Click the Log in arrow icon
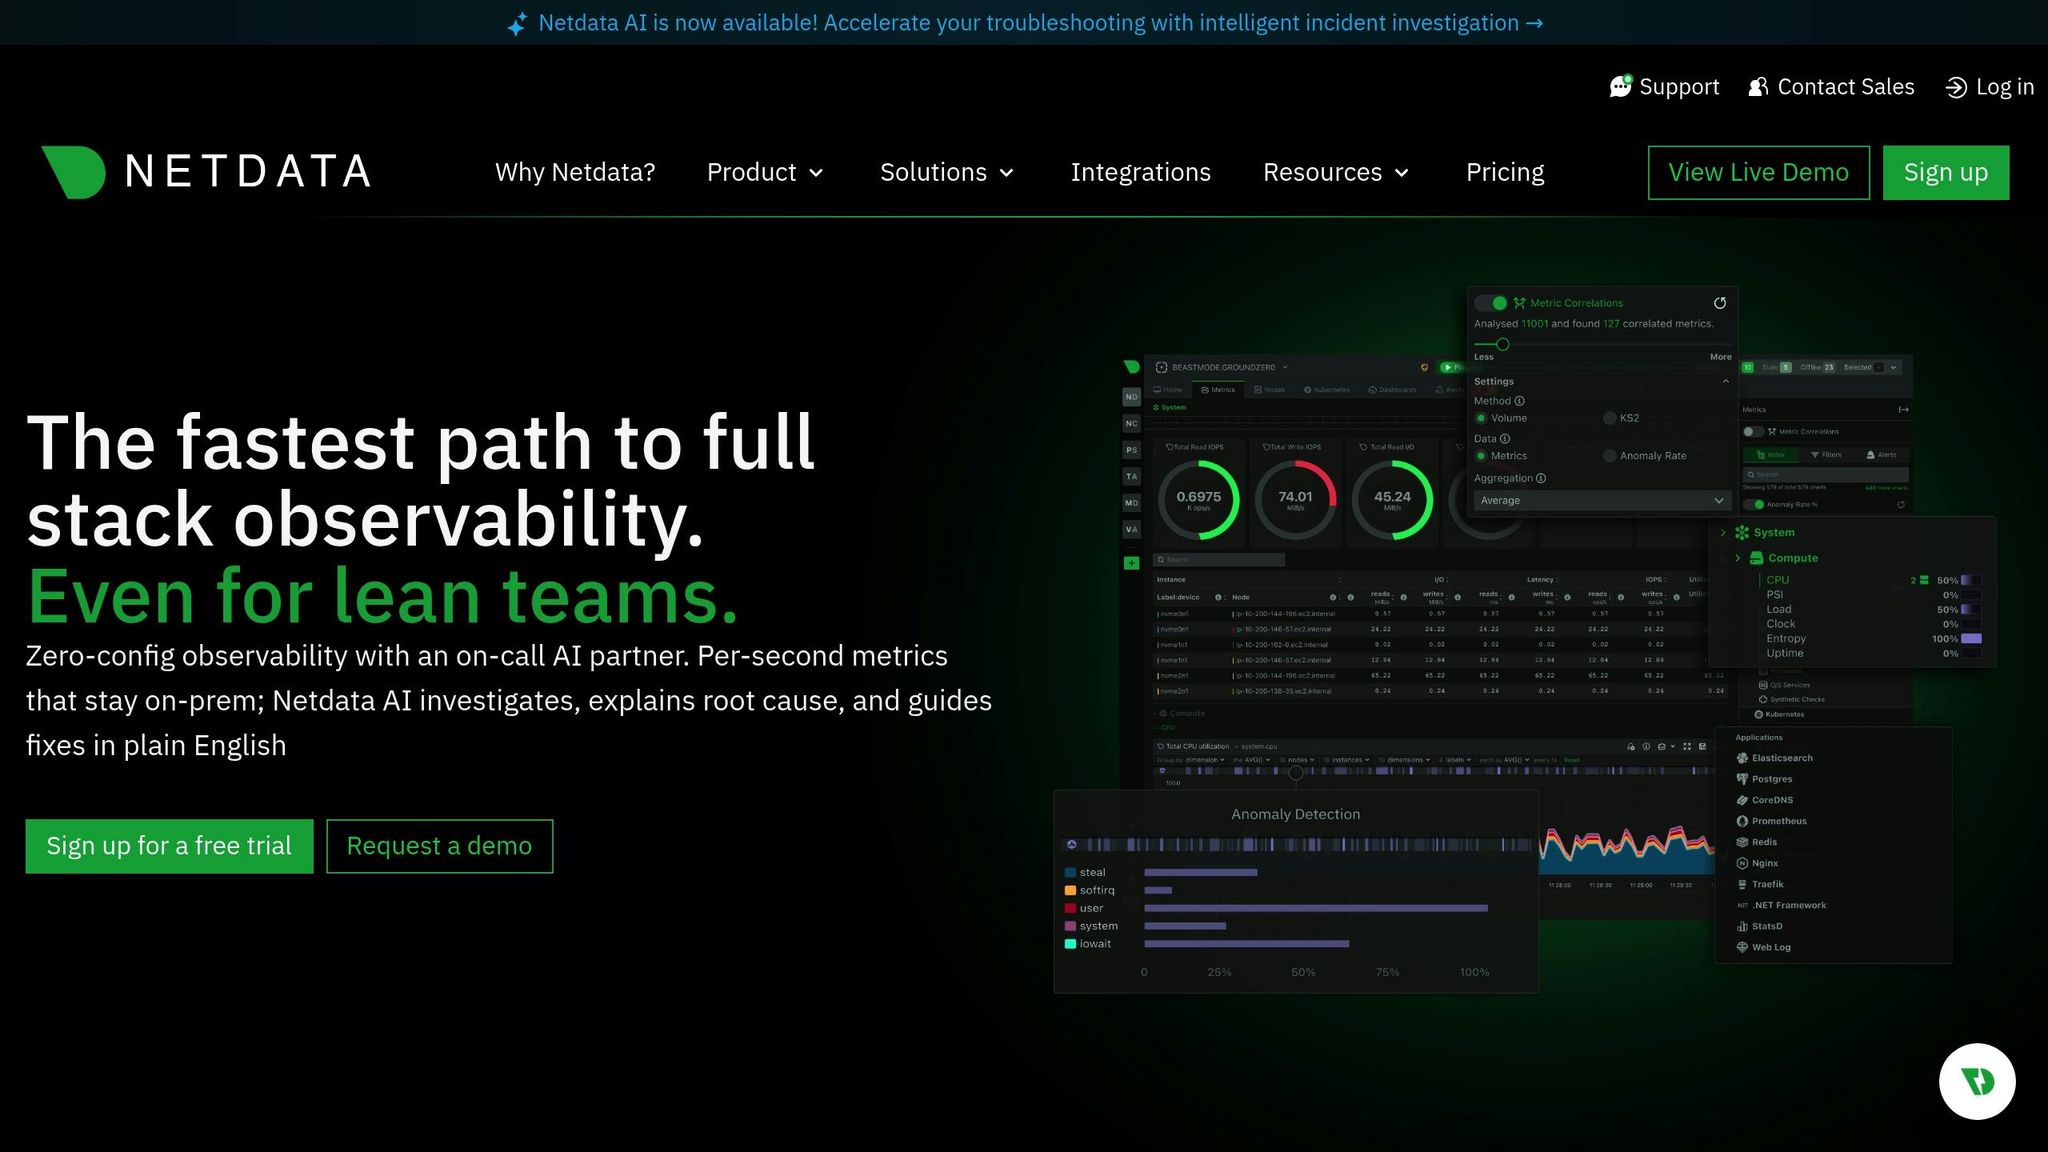The image size is (2048, 1152). (x=1955, y=87)
